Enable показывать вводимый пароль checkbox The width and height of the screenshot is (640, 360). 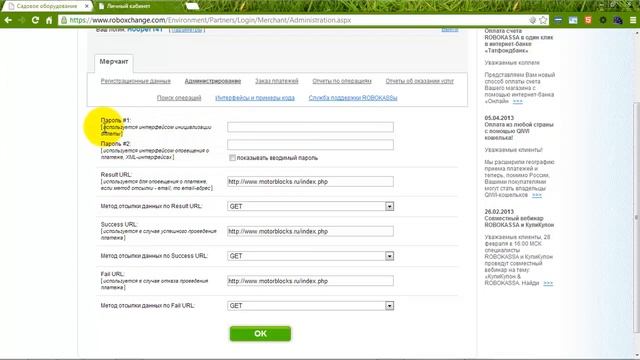[232, 158]
